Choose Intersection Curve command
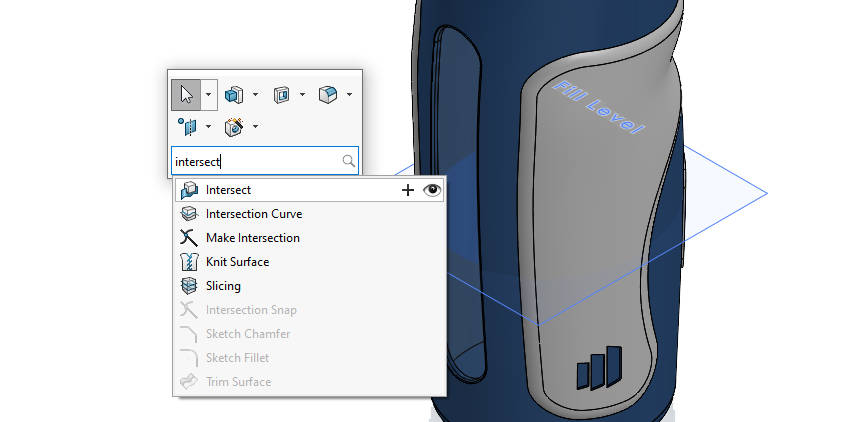Image resolution: width=855 pixels, height=422 pixels. tap(253, 214)
